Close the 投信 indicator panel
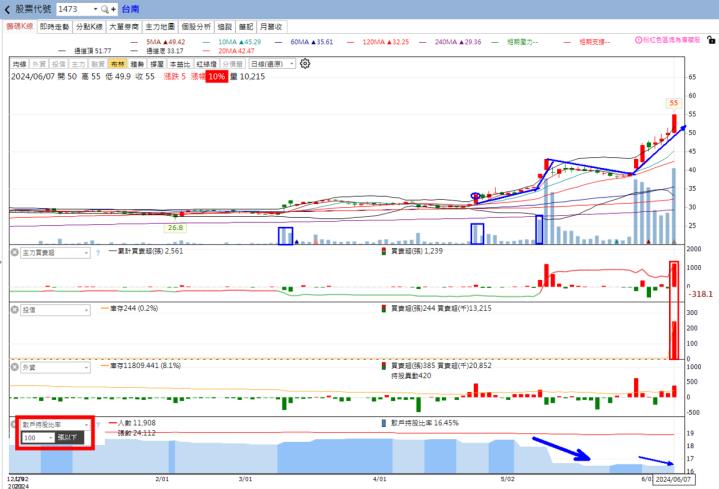The width and height of the screenshot is (719, 489). [x=14, y=310]
